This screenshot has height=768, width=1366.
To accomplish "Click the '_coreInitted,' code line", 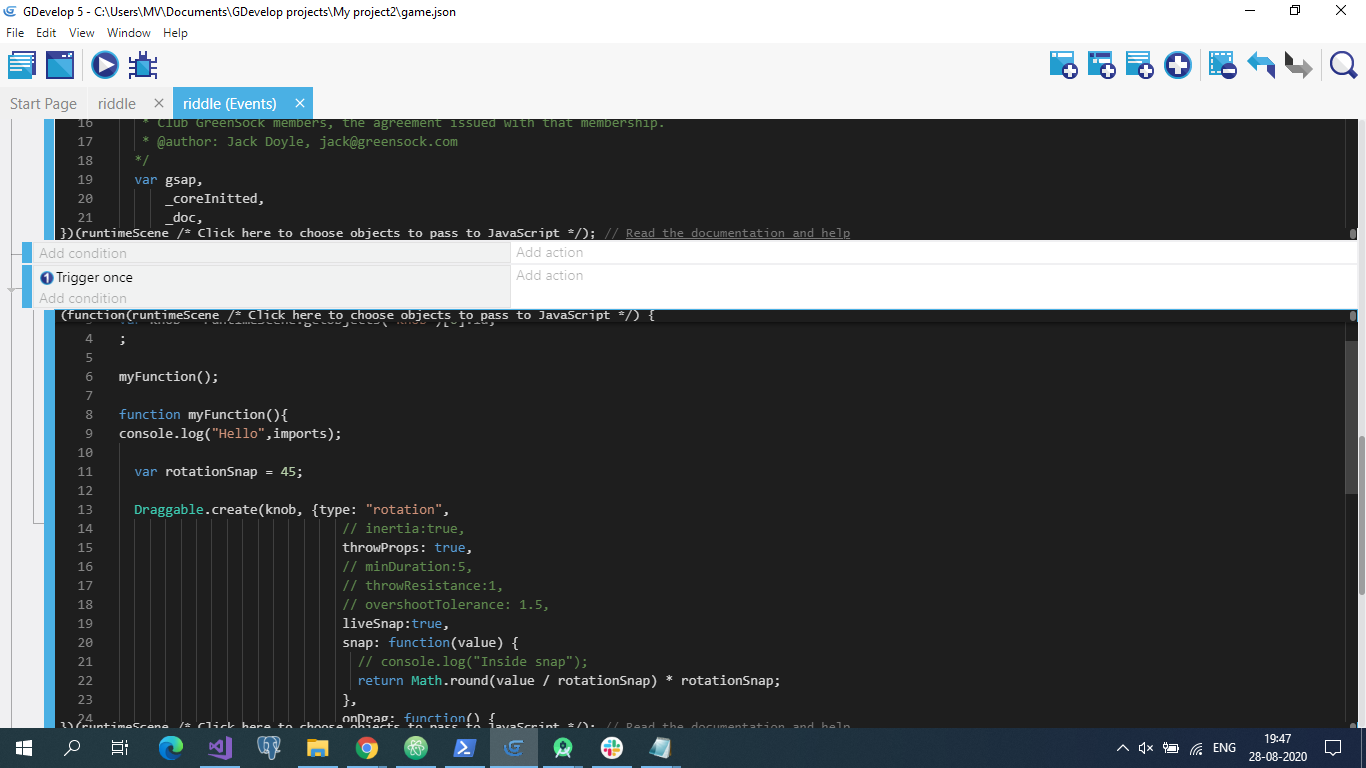I will click(214, 198).
